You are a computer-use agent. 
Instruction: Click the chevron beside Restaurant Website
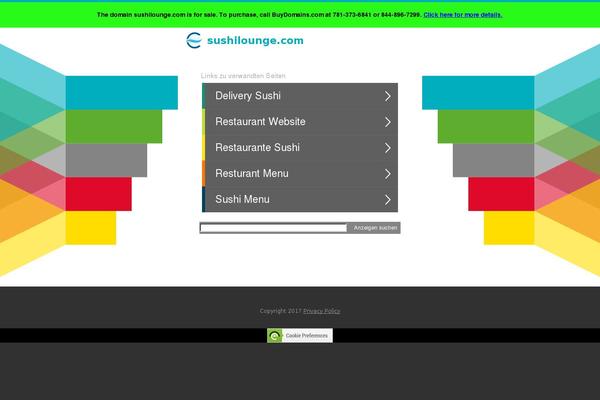[x=388, y=122]
